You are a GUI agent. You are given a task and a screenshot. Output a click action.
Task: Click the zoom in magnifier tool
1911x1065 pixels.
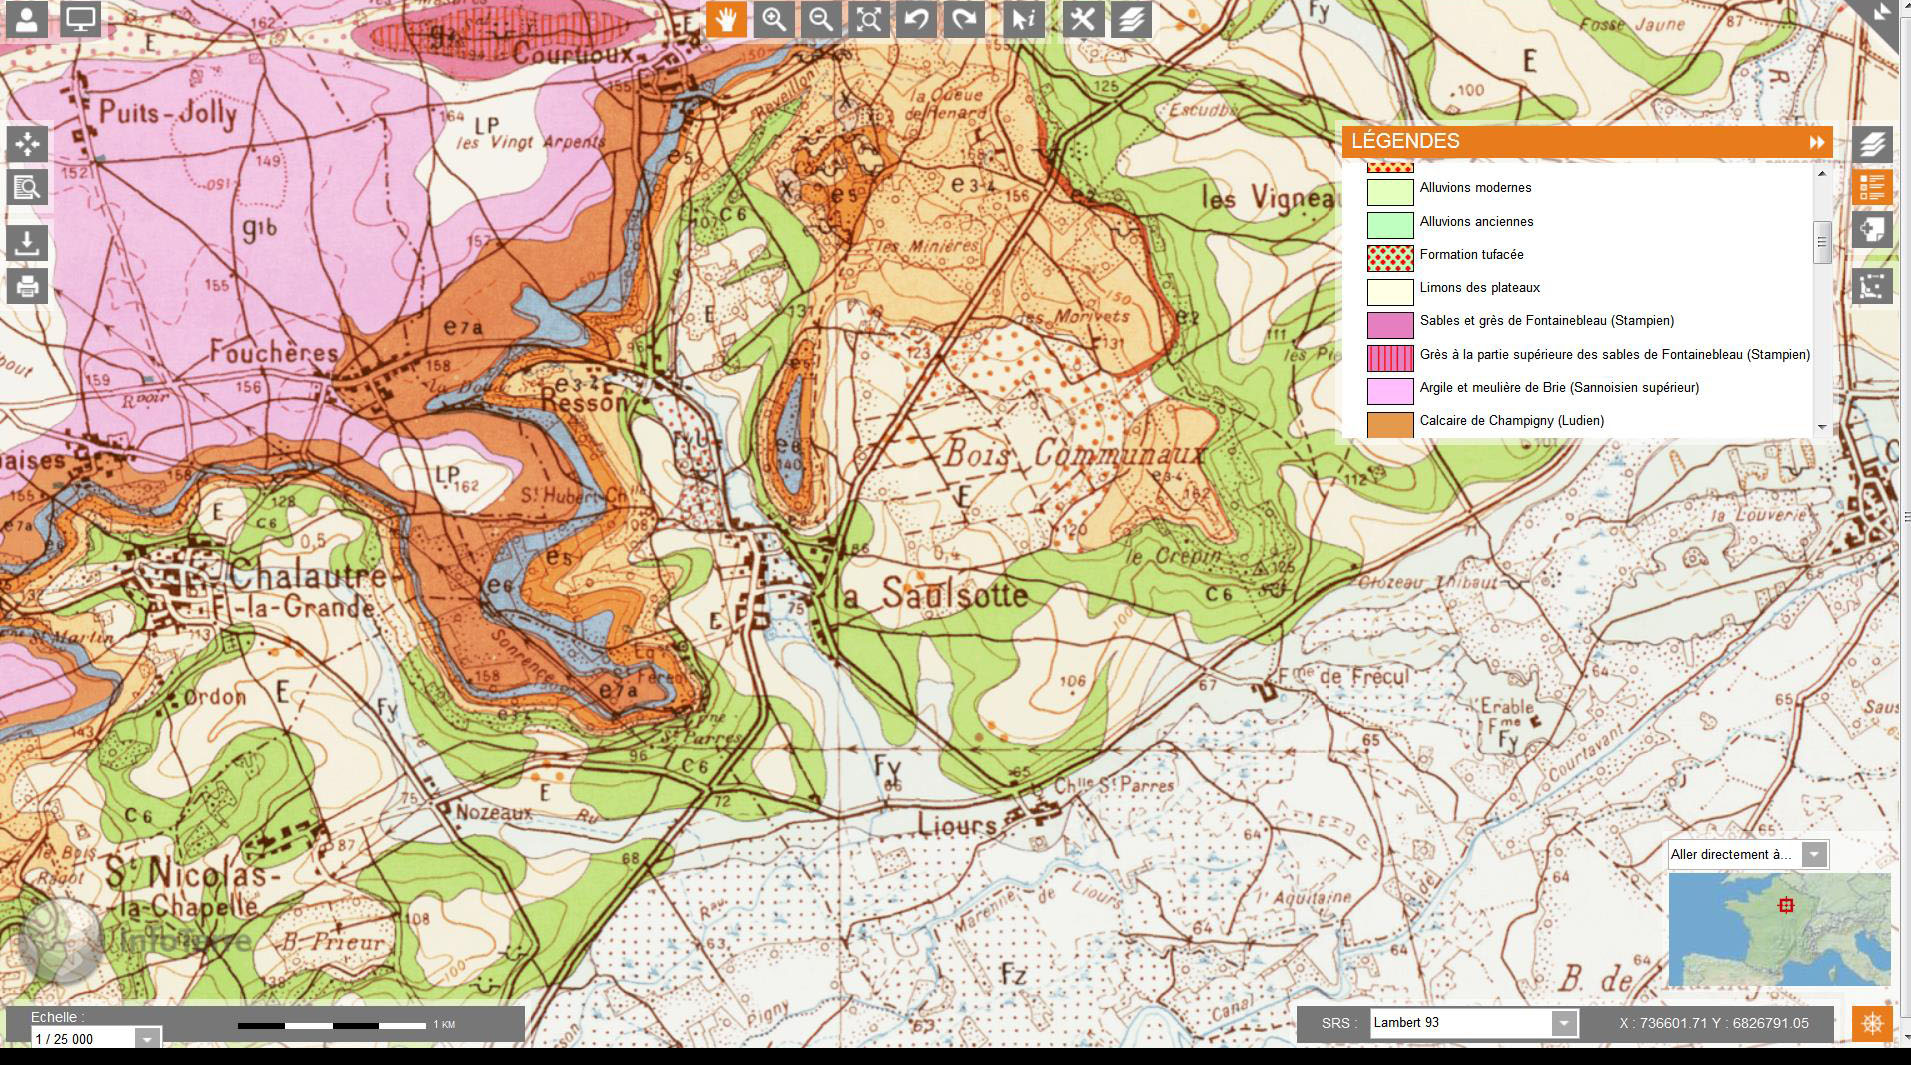pos(773,20)
